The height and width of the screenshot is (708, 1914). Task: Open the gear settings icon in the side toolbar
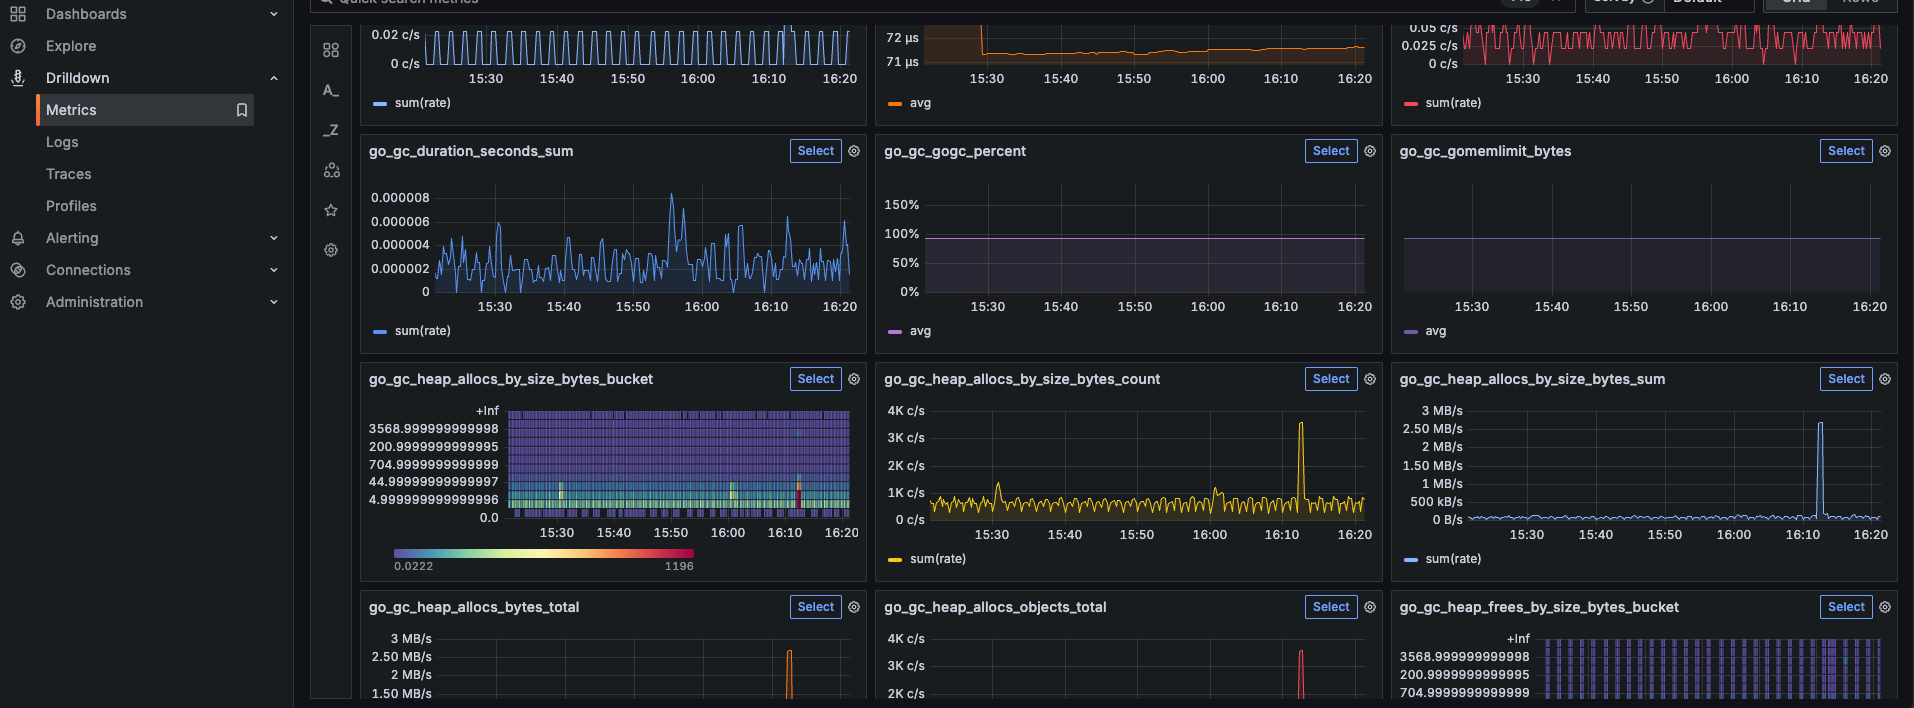[331, 250]
